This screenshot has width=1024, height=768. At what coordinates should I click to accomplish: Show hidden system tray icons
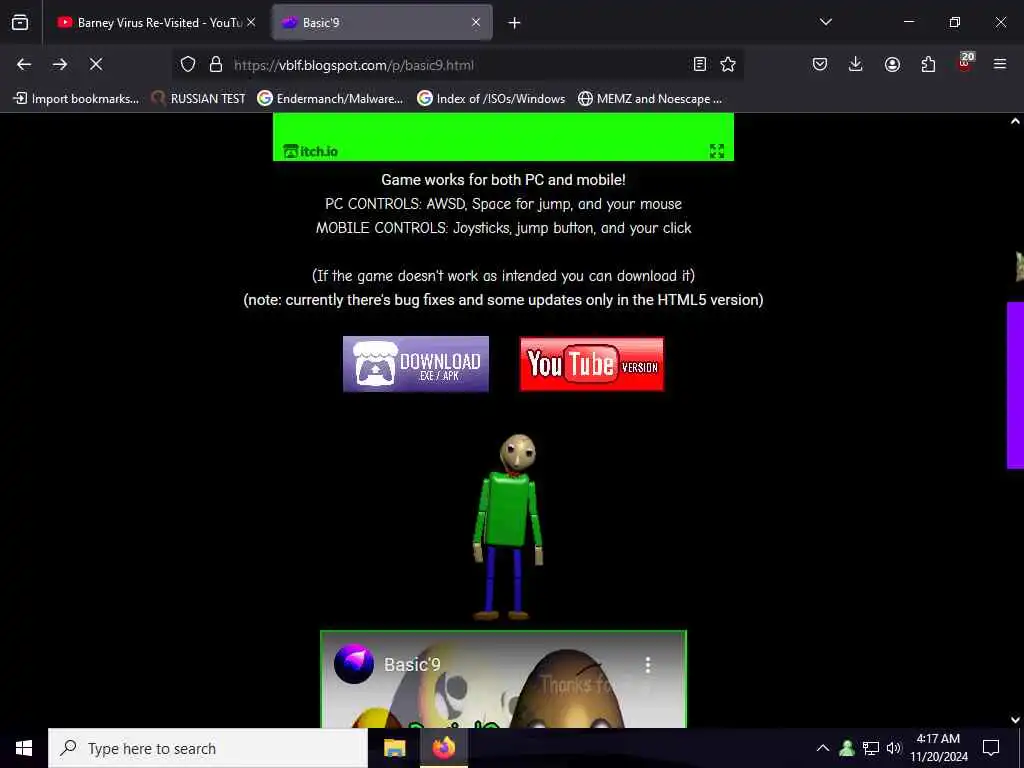(823, 748)
